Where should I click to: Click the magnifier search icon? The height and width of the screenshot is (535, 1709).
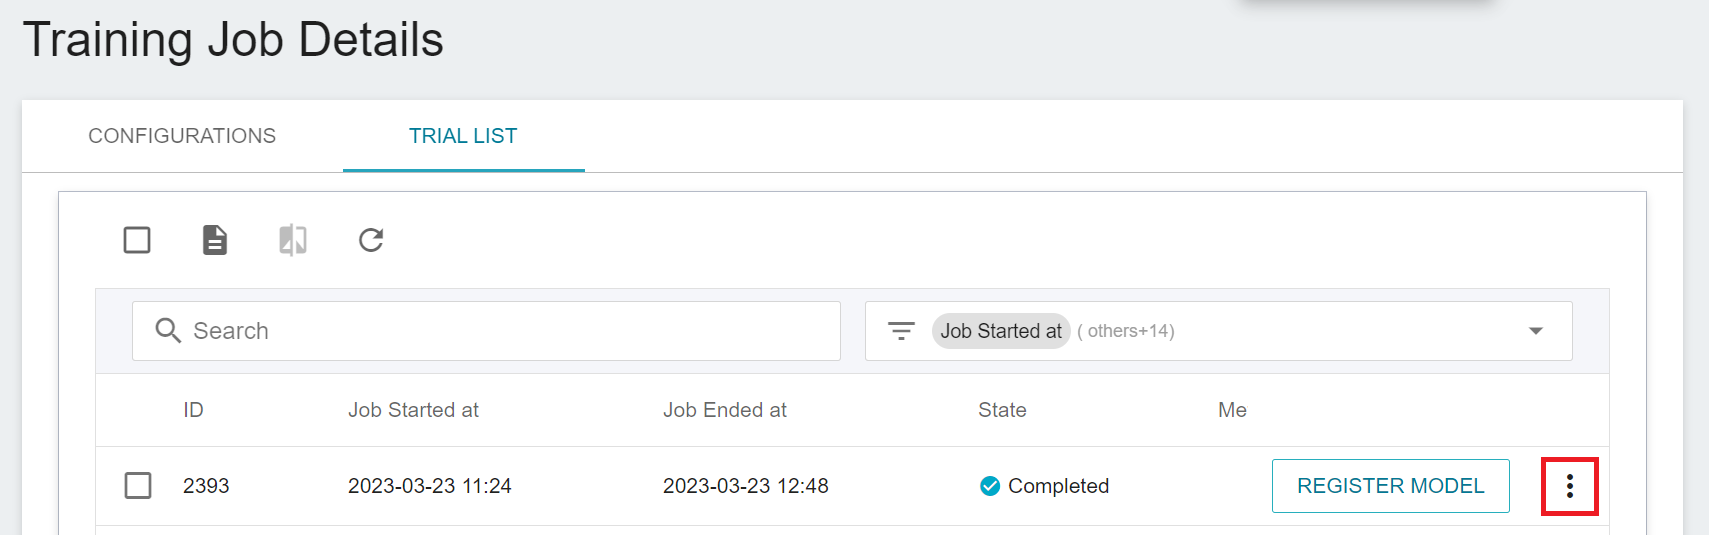pyautogui.click(x=168, y=331)
